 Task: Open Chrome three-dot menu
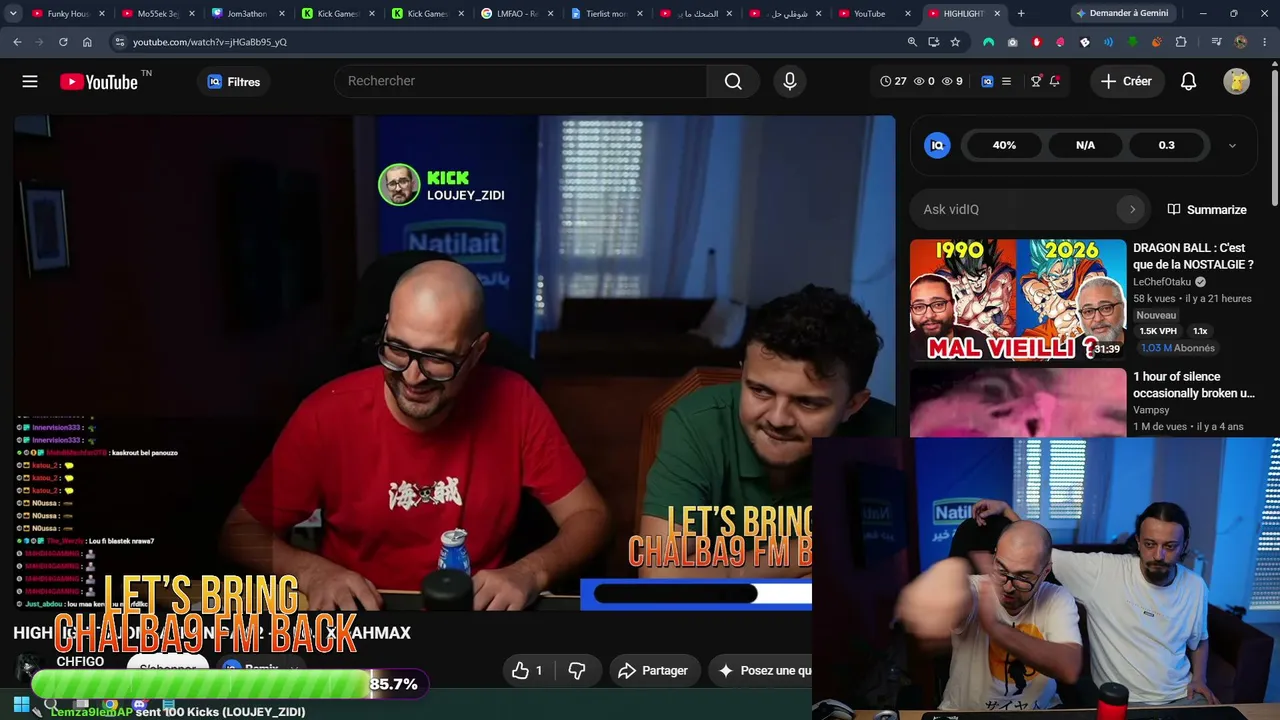tap(1265, 42)
